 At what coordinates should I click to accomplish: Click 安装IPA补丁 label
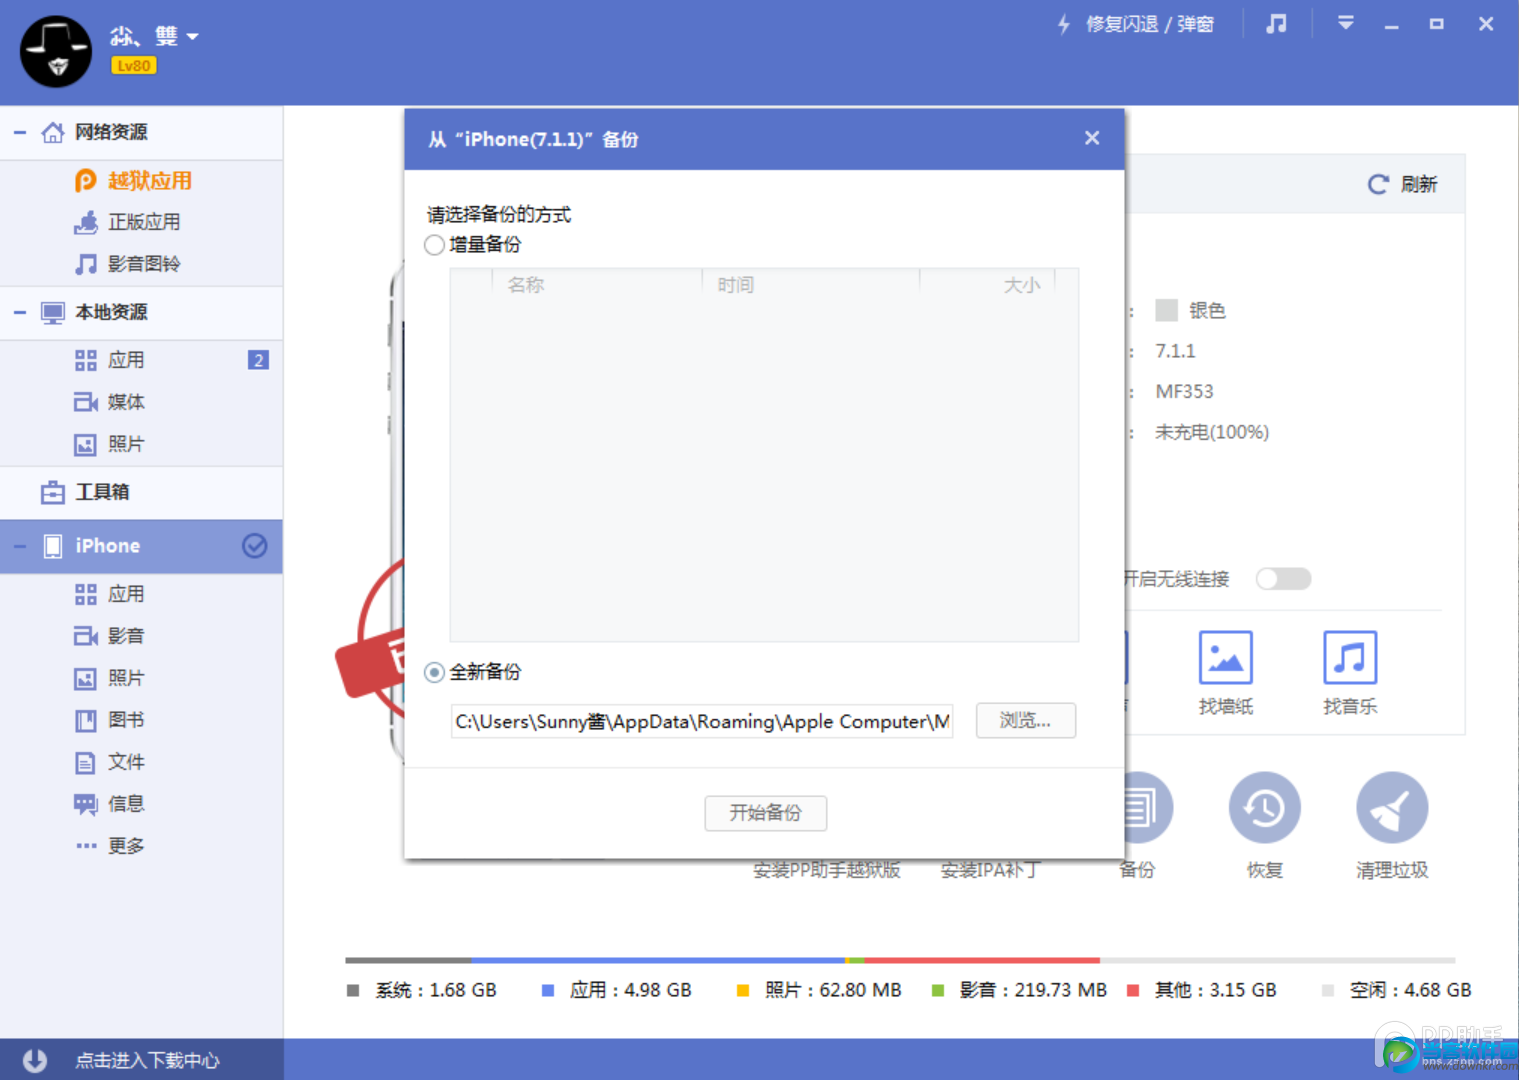991,870
